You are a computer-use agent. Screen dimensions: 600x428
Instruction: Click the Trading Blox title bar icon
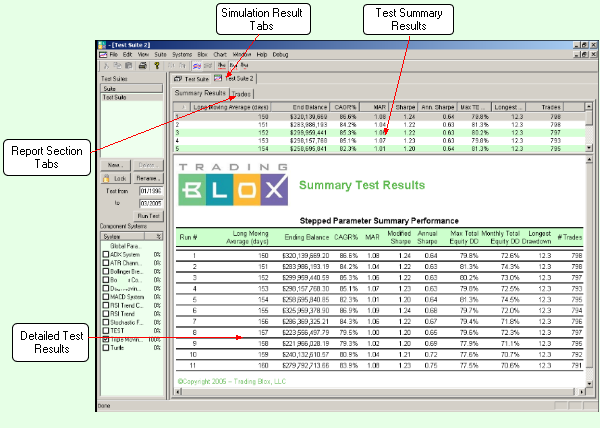point(101,45)
